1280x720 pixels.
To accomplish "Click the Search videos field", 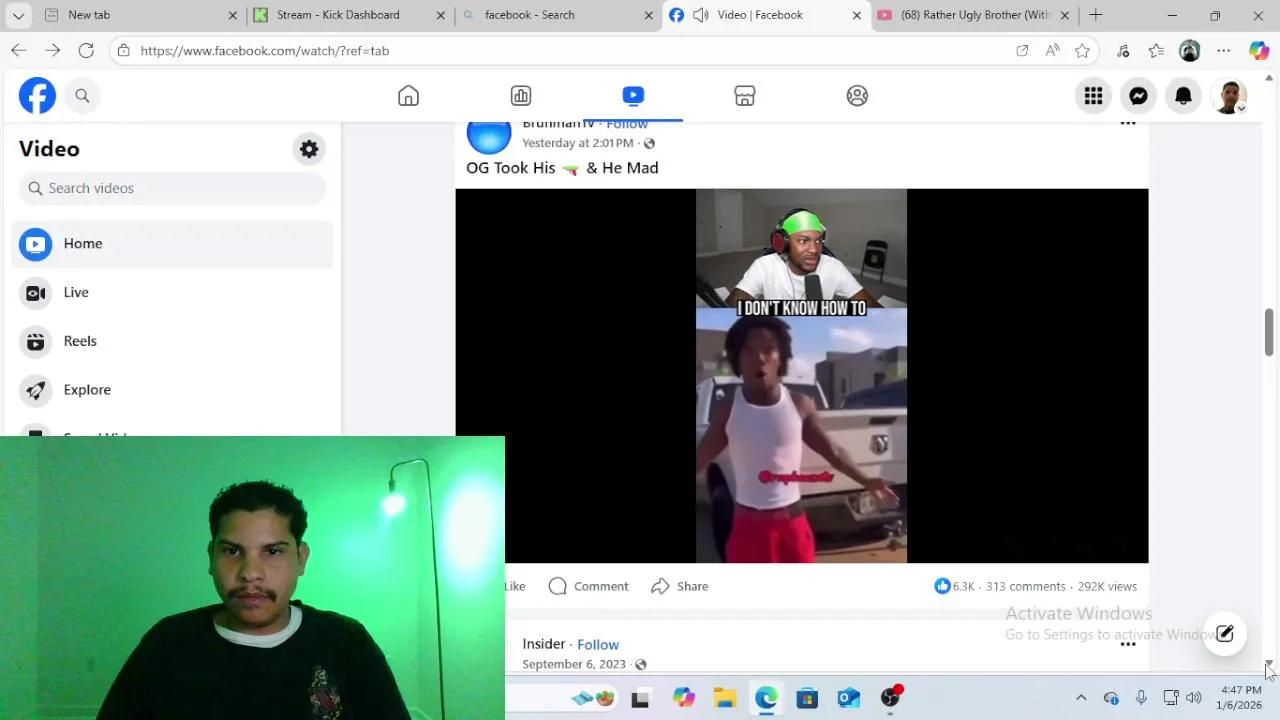I will point(172,188).
